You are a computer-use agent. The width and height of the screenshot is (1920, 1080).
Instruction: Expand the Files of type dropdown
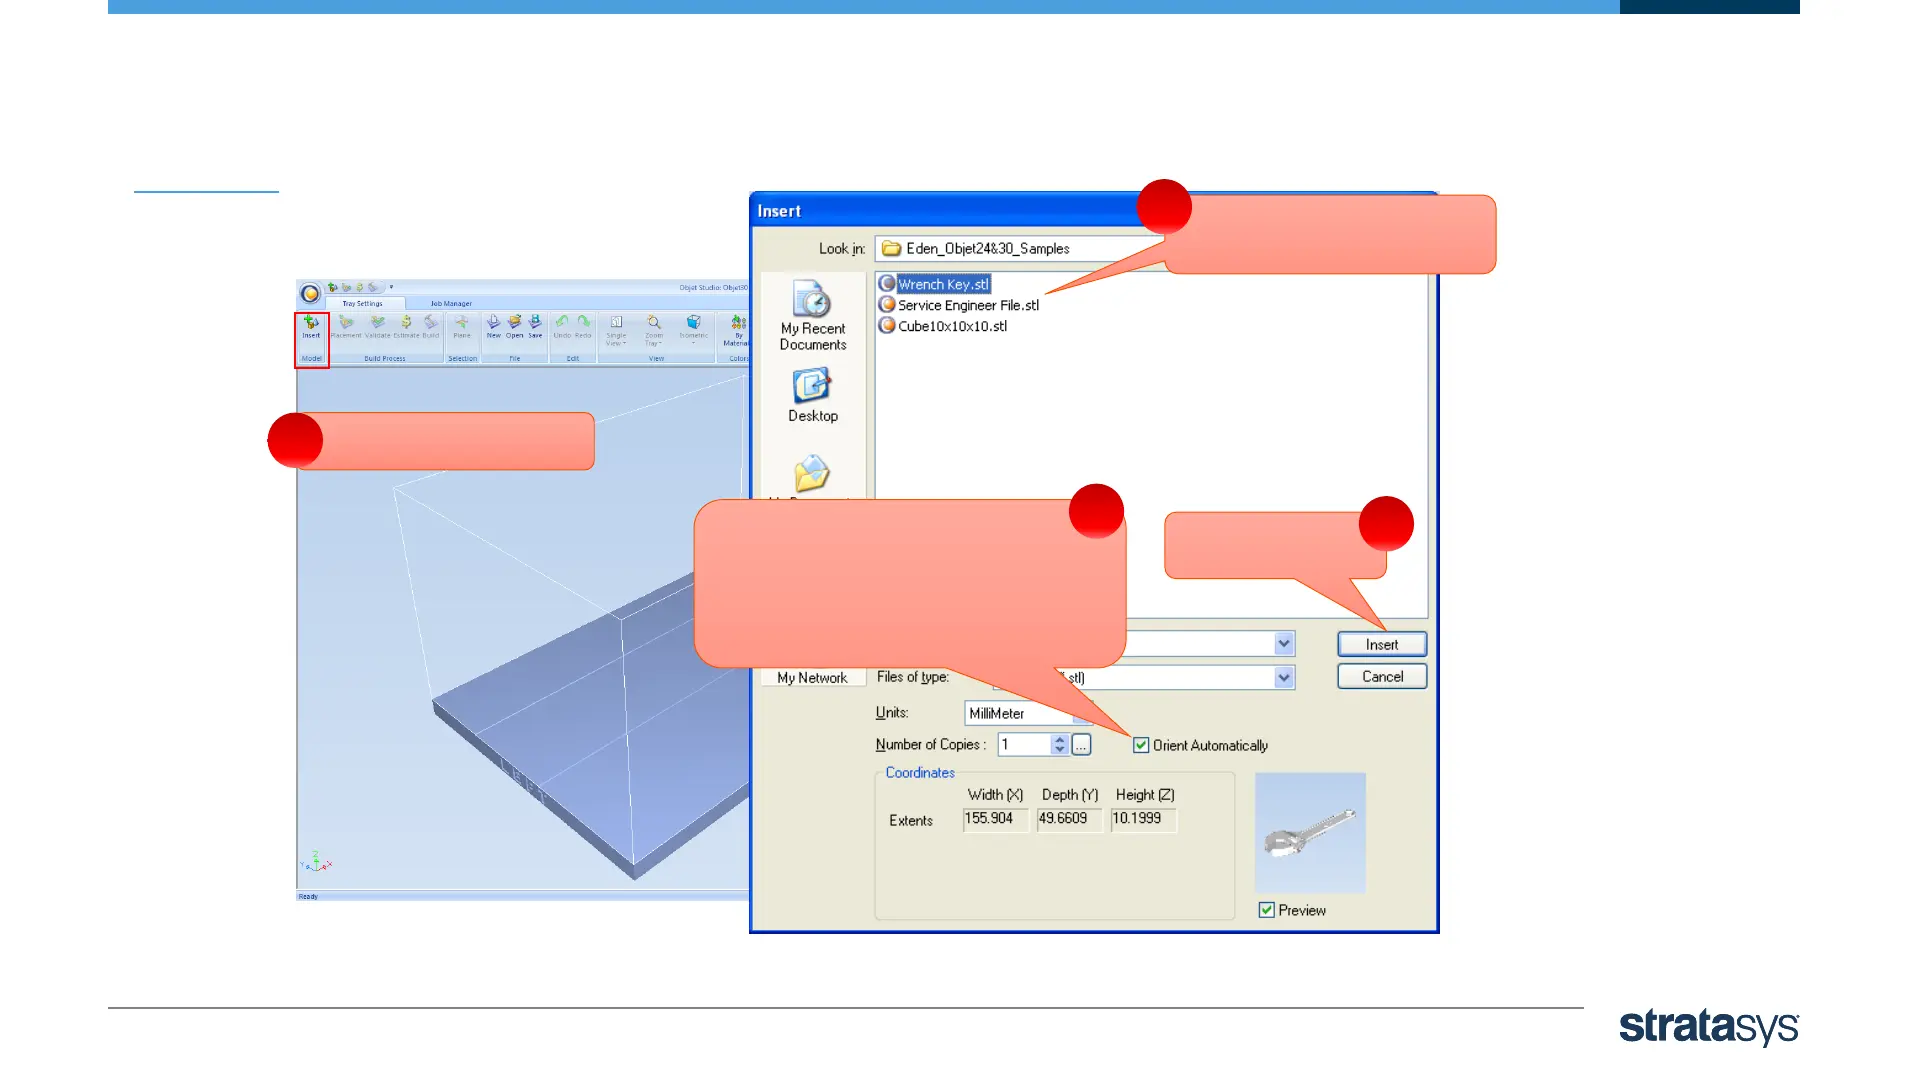(1284, 678)
